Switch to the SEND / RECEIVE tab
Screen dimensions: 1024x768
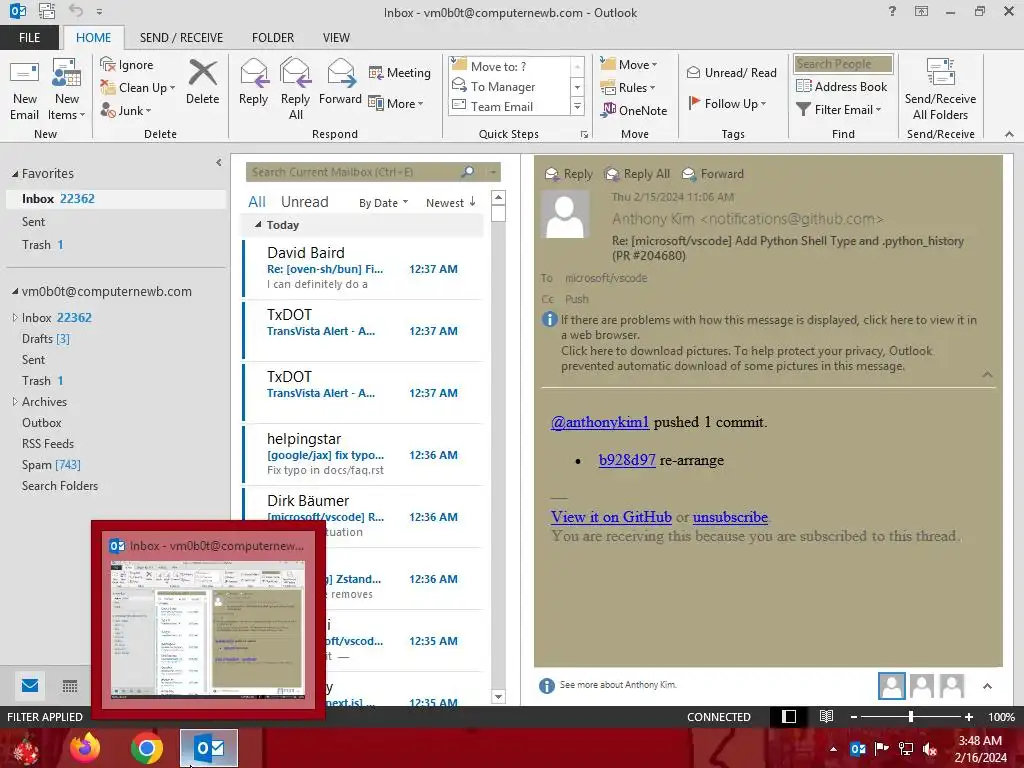coord(182,38)
